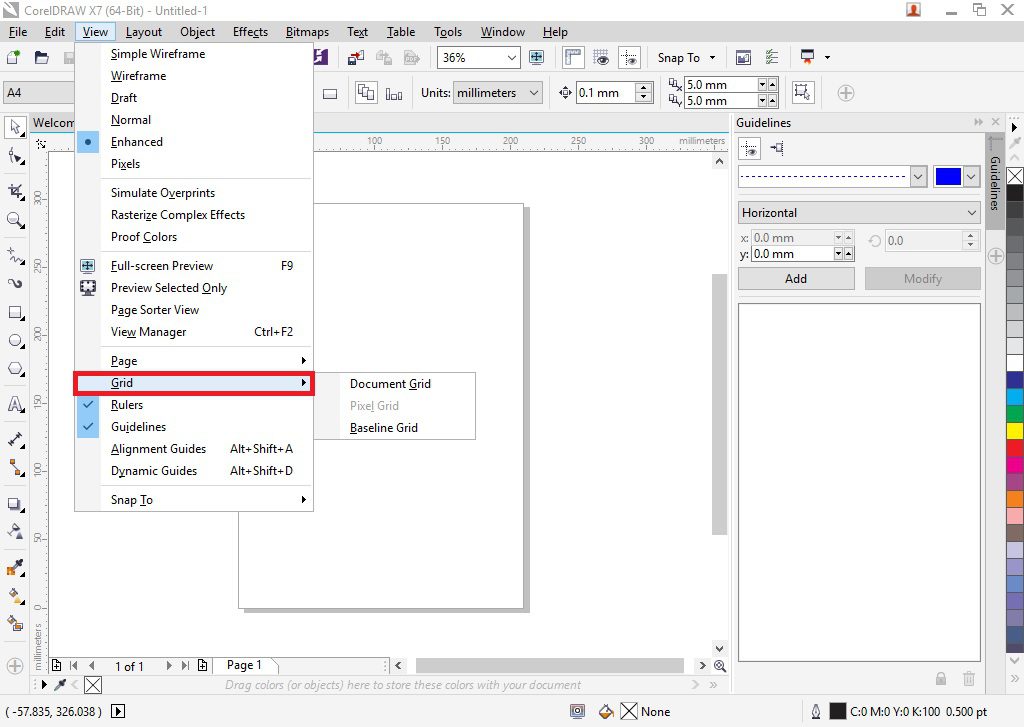Click the Open folder icon

42,57
